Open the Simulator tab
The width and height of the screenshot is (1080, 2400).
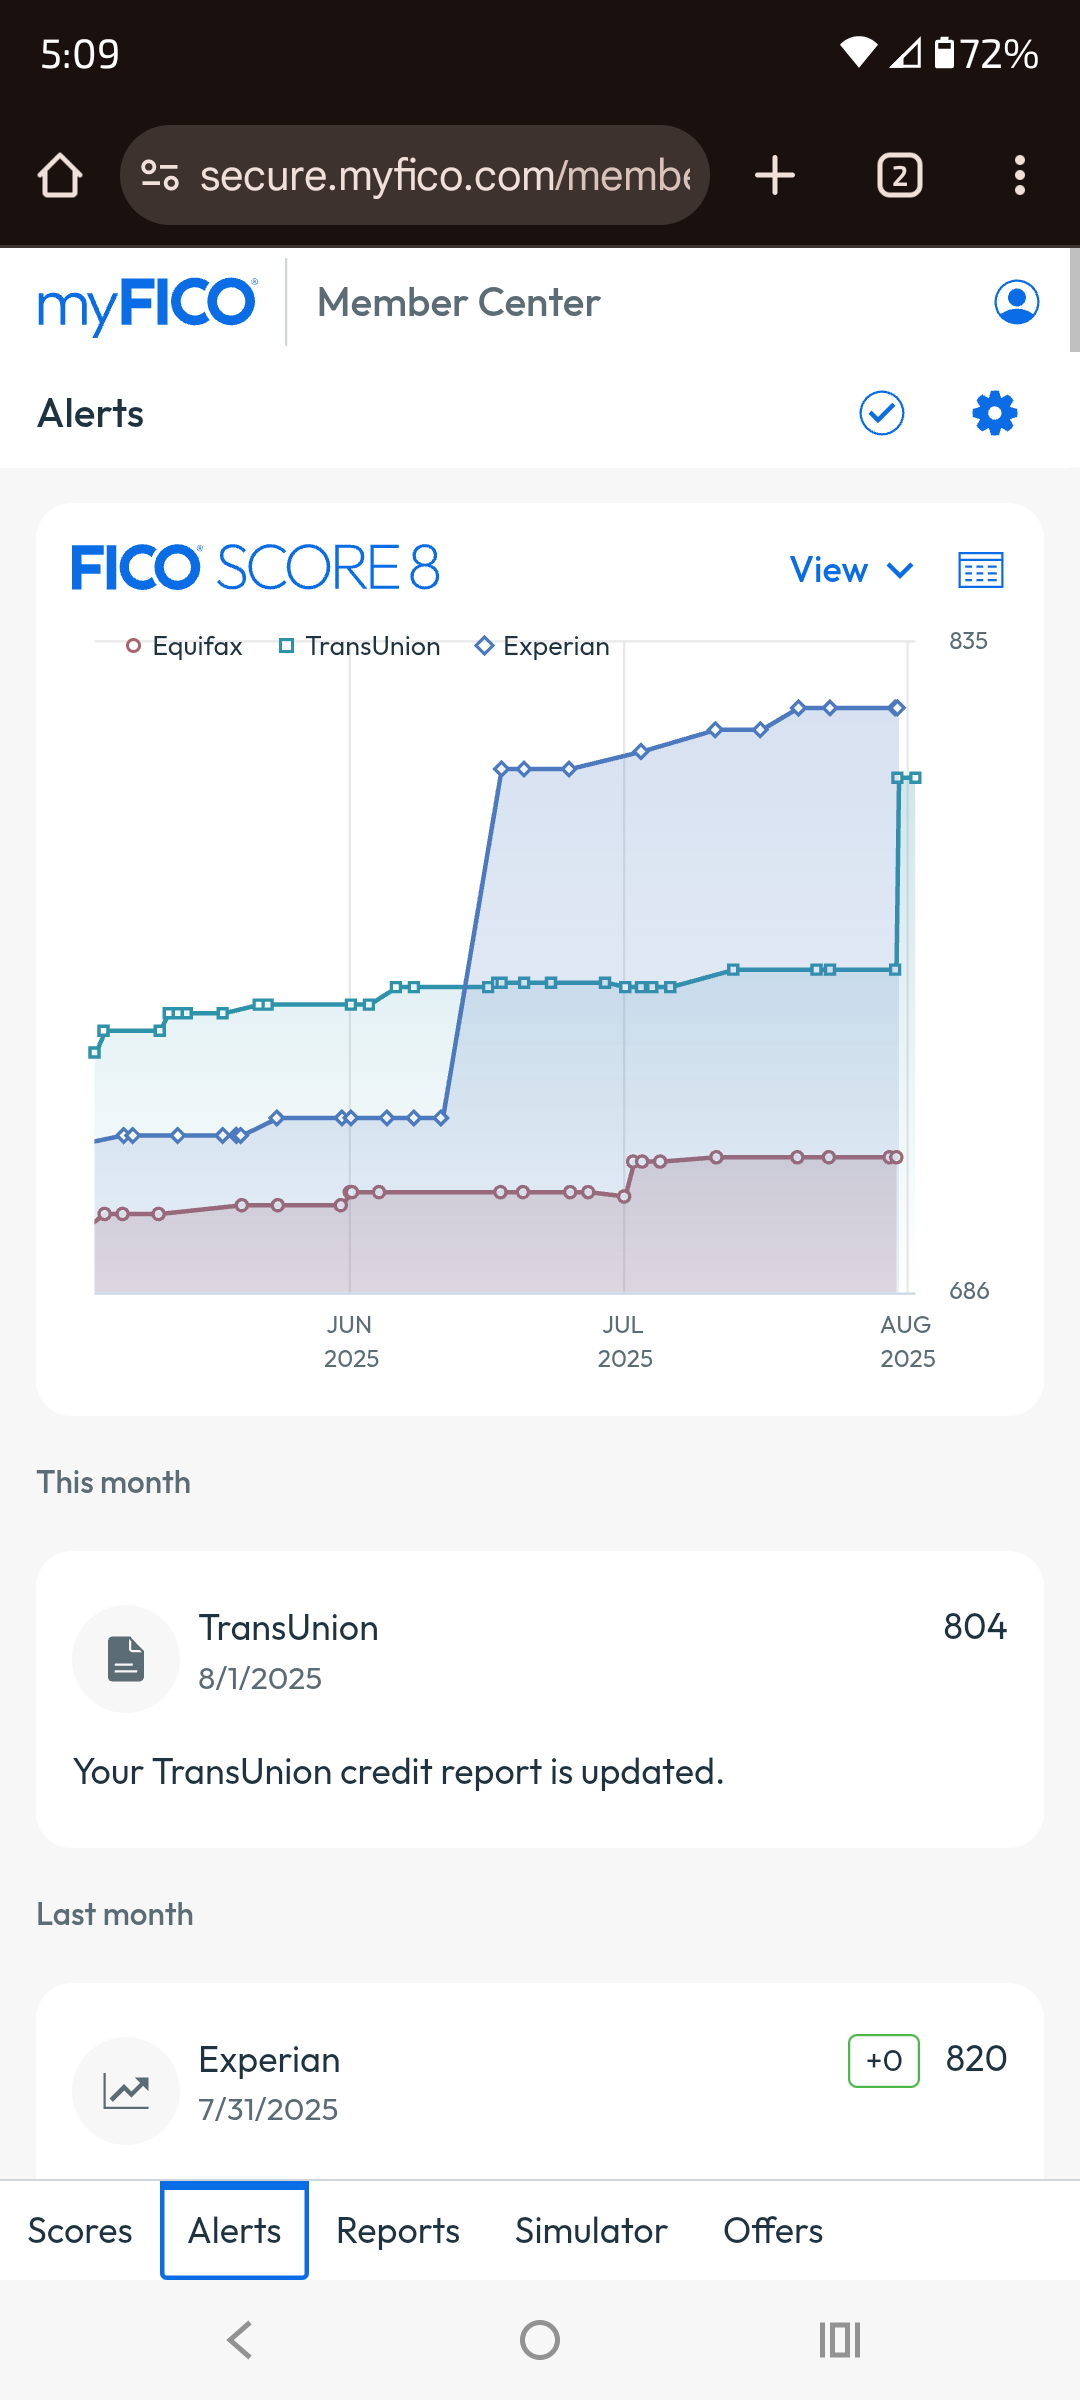click(591, 2231)
